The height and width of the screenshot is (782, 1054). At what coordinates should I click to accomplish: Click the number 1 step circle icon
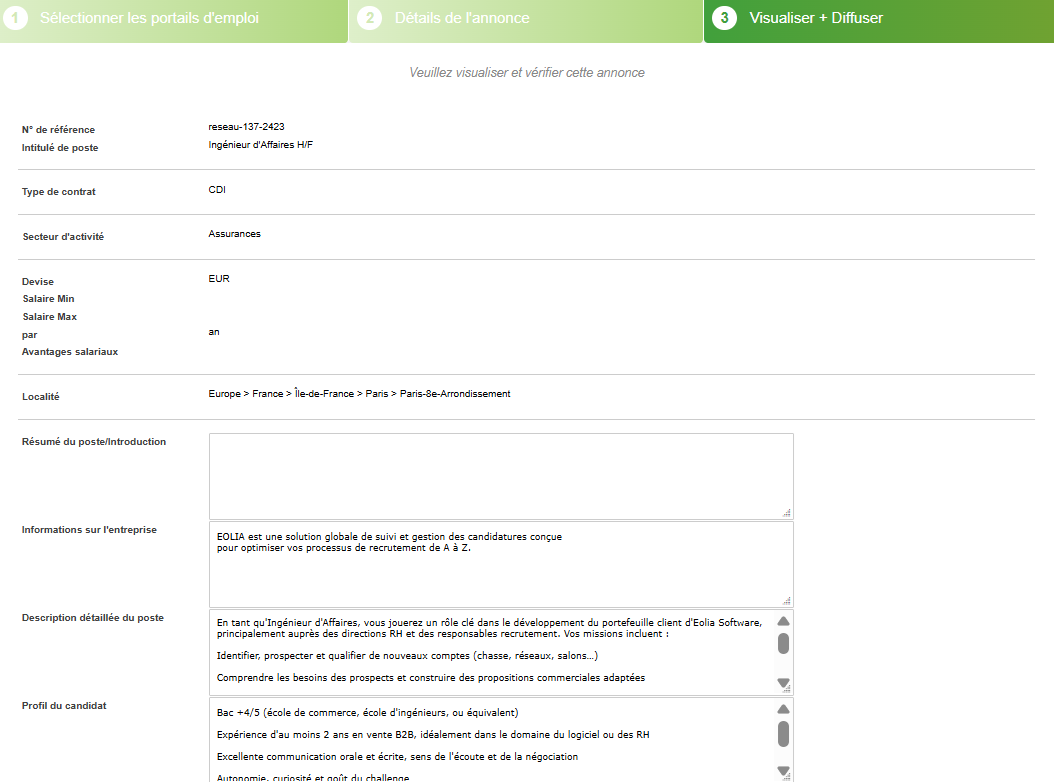click(x=14, y=18)
